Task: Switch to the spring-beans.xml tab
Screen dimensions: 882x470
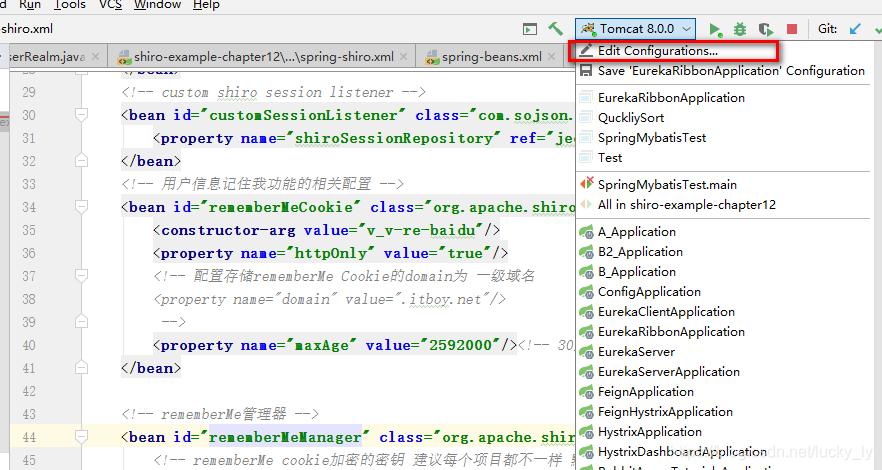Action: pyautogui.click(x=491, y=57)
